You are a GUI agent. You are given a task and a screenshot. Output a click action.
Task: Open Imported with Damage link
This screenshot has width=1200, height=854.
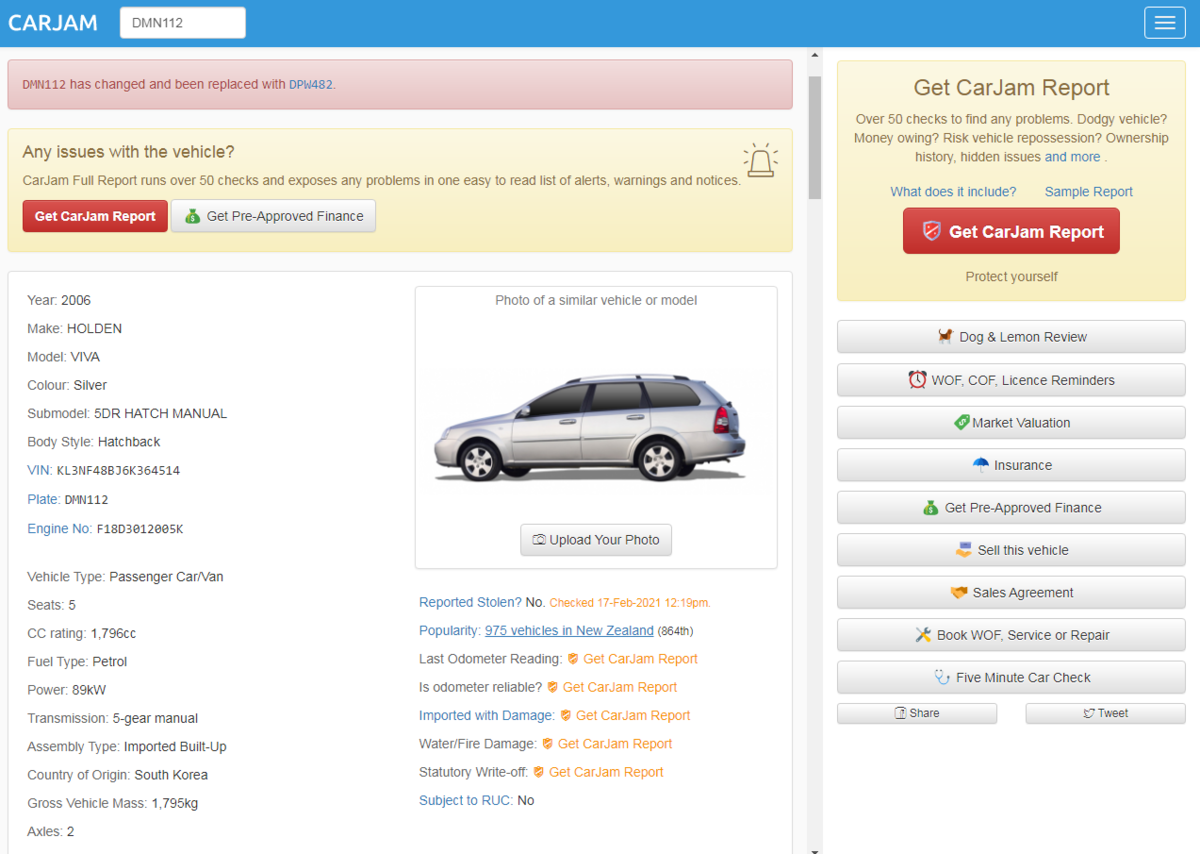(486, 716)
